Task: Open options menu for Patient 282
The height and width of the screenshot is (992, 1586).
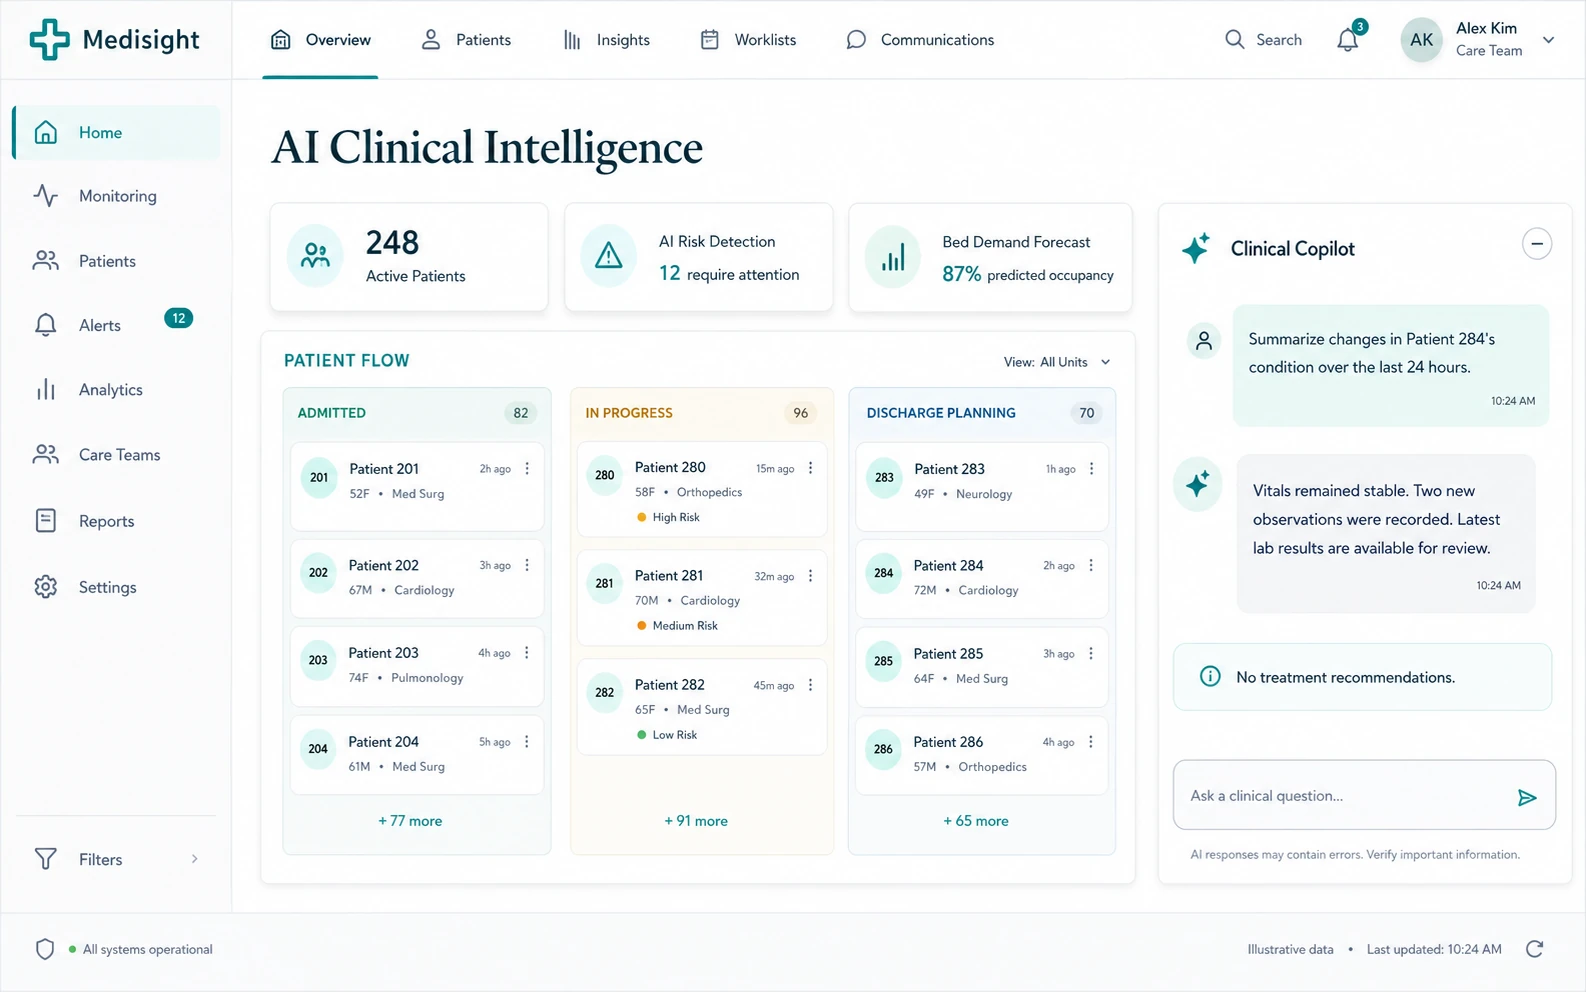Action: pyautogui.click(x=810, y=685)
